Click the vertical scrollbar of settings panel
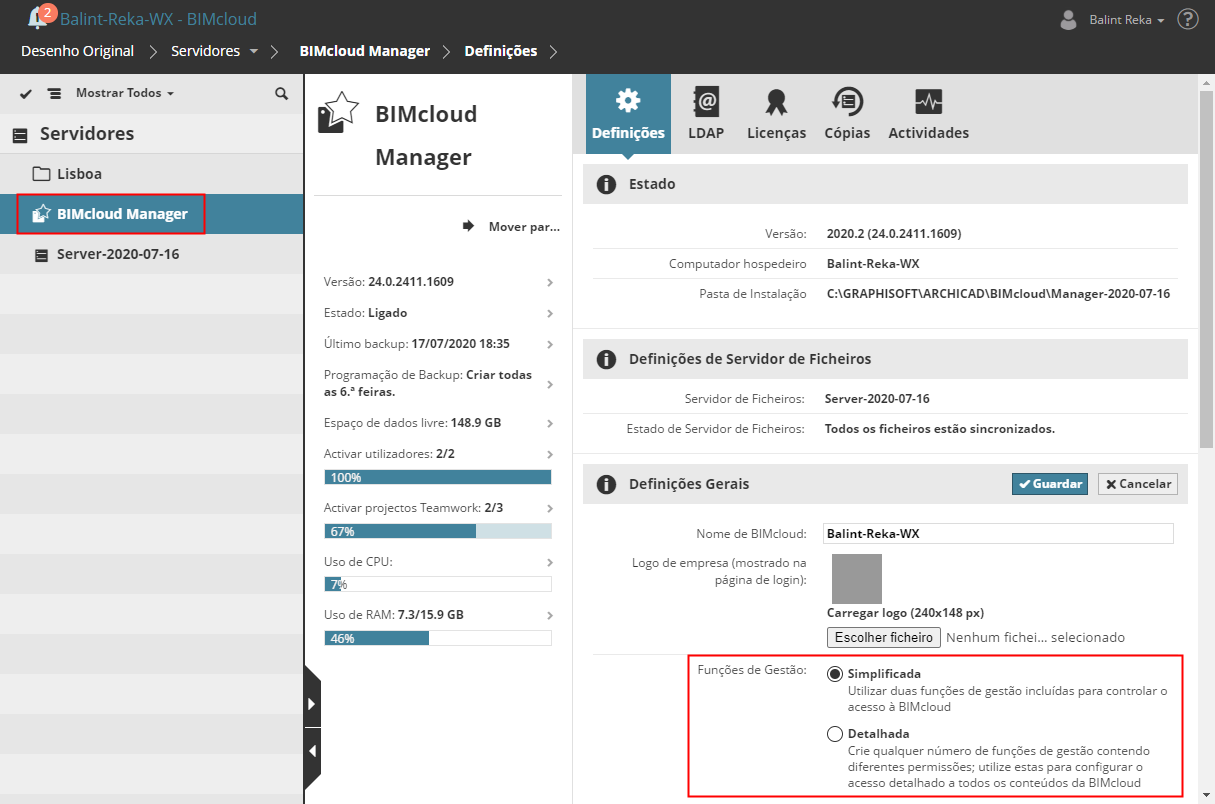The image size is (1215, 804). 1206,270
